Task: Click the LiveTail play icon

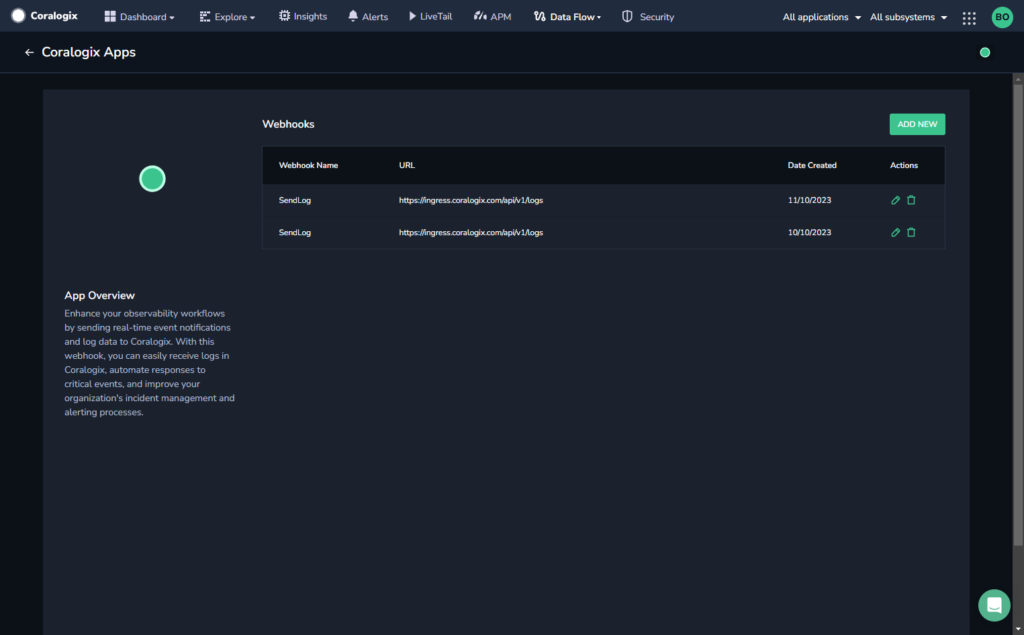Action: 412,16
